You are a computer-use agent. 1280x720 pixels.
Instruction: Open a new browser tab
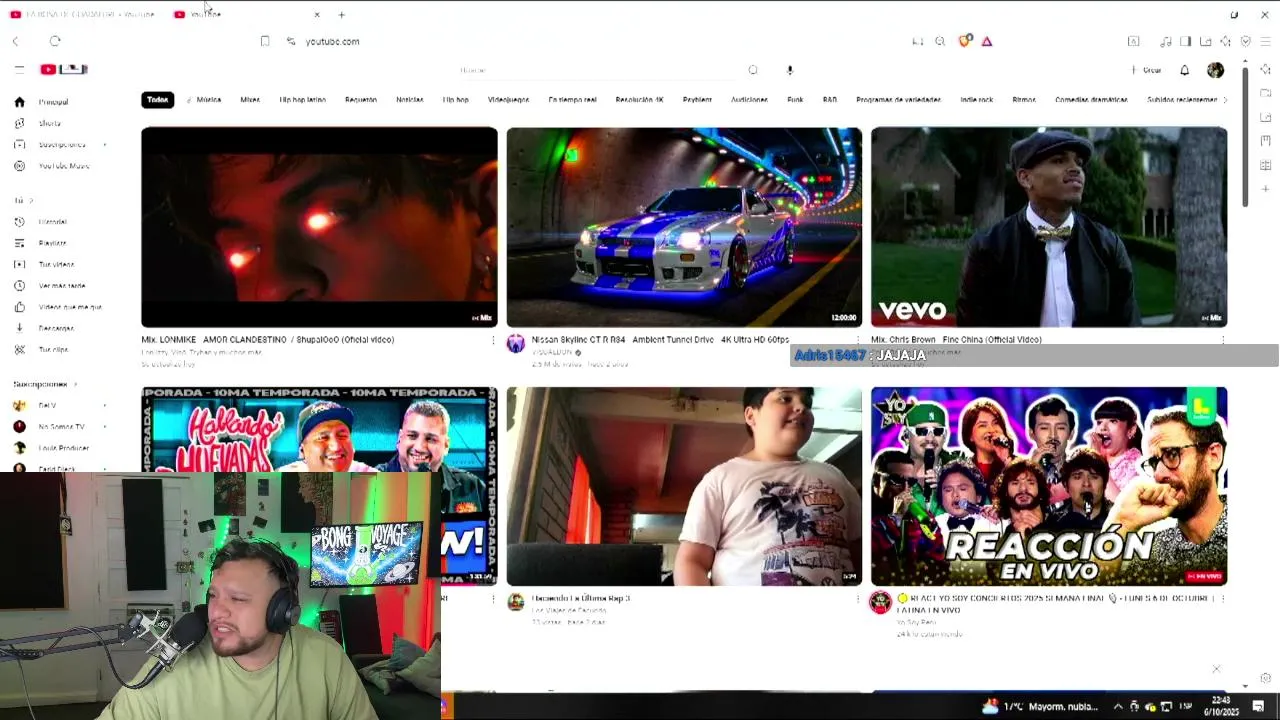coord(342,15)
